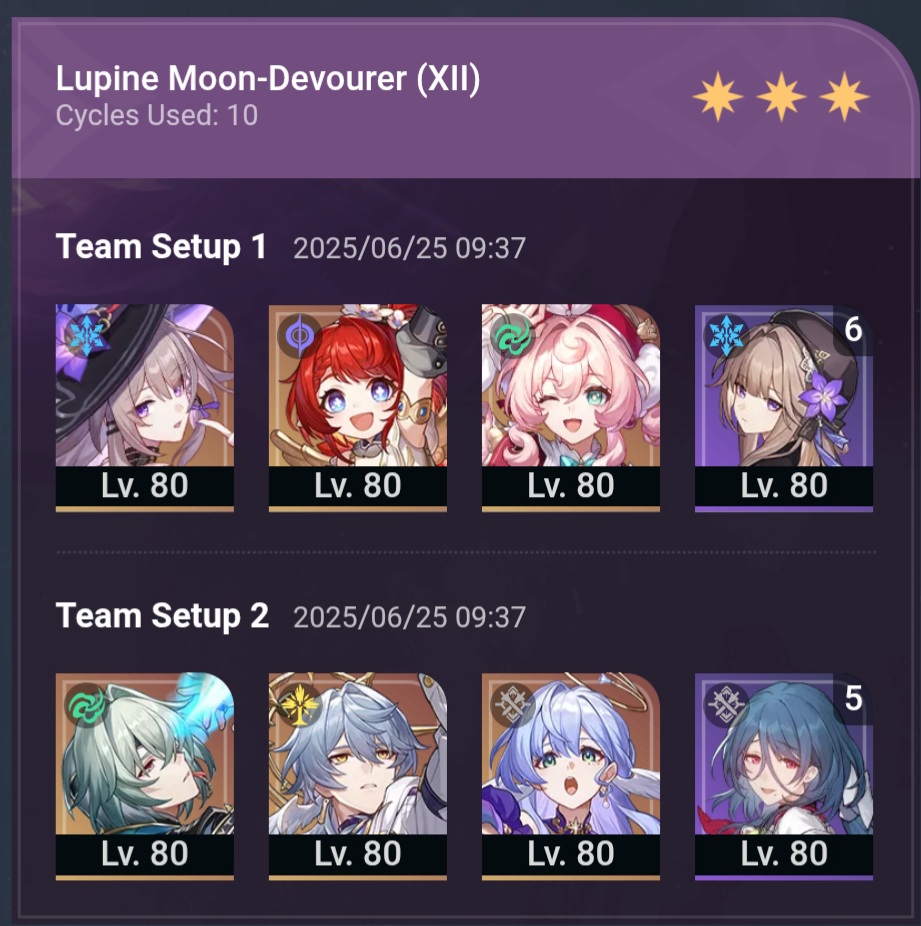Open the red-haired character portrait

[x=358, y=407]
